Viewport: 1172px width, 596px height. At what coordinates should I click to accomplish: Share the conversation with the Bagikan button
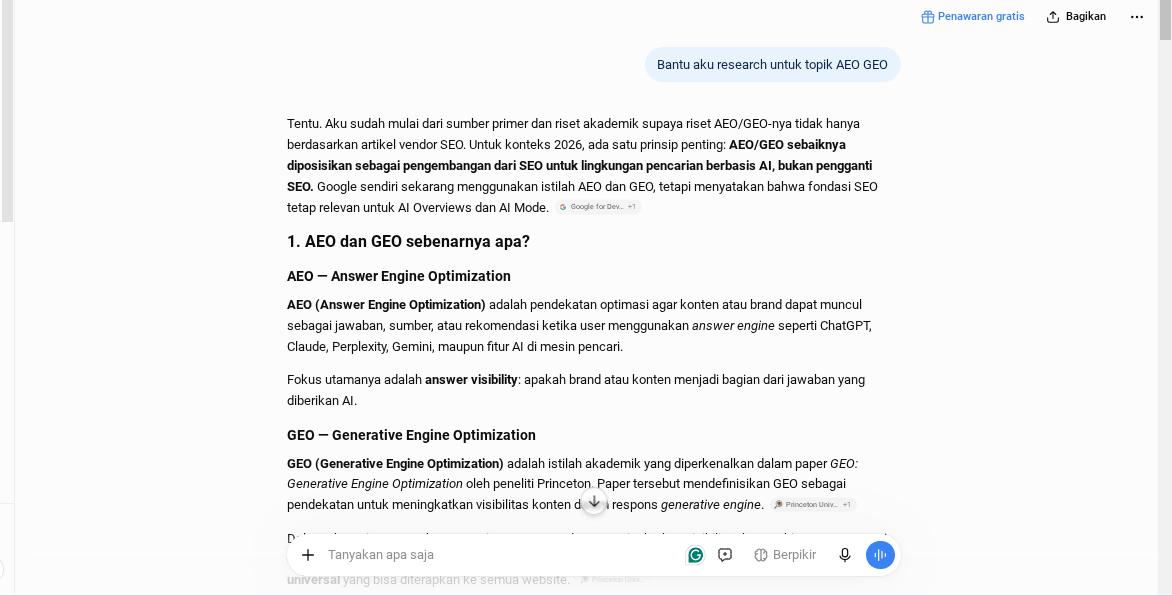[1076, 16]
